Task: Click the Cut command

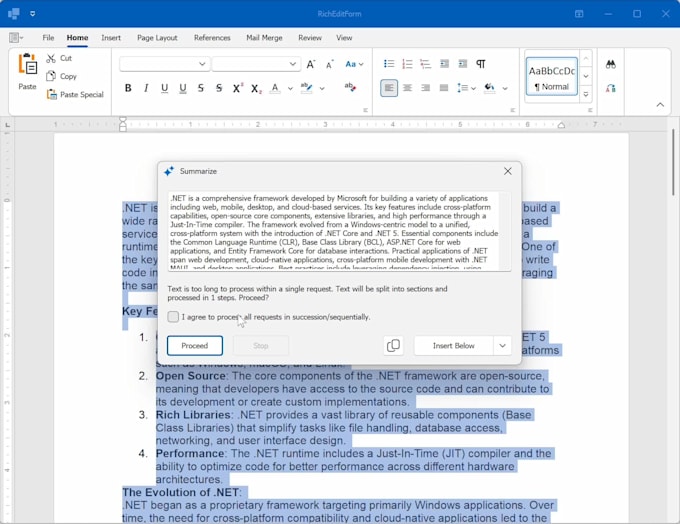Action: click(x=59, y=58)
